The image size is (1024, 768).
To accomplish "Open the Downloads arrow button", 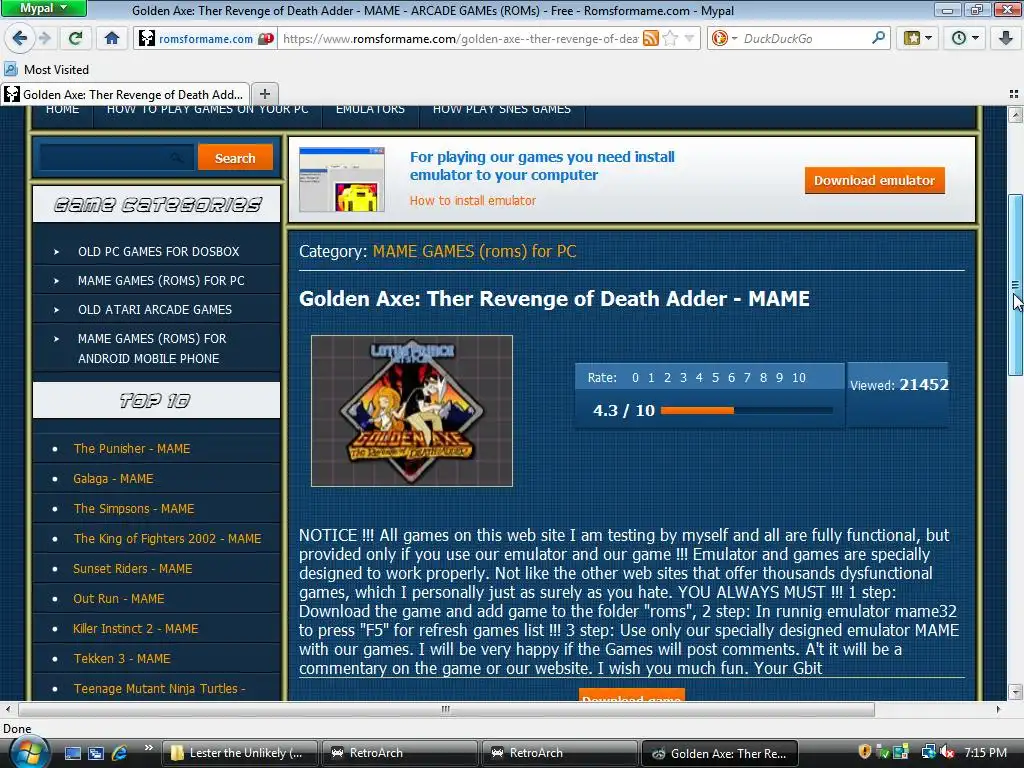I will 1006,38.
